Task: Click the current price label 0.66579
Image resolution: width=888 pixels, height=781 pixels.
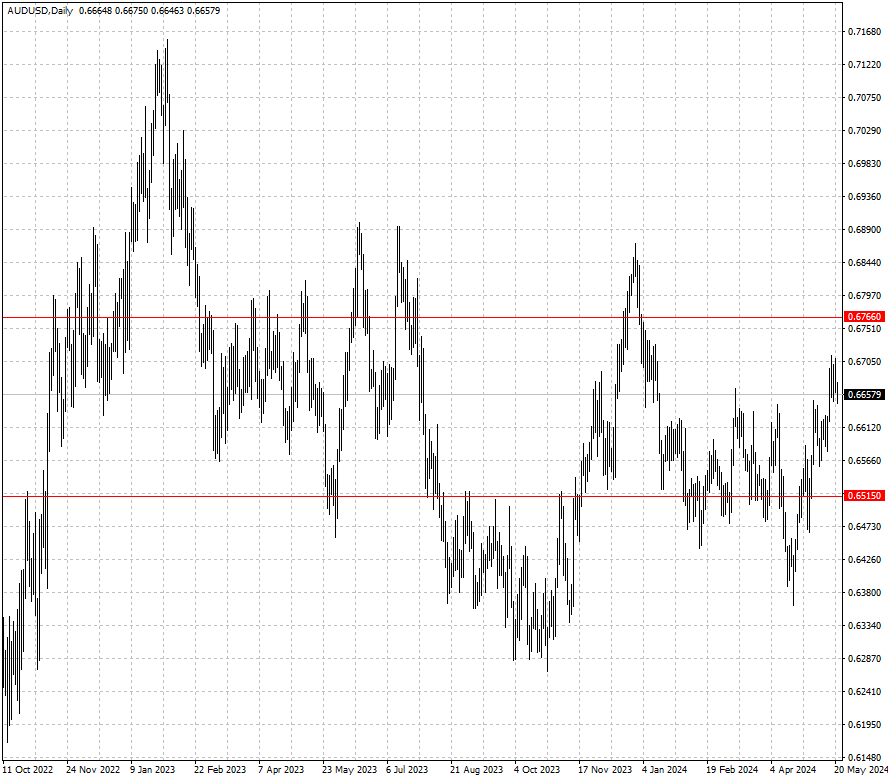Action: (x=864, y=395)
